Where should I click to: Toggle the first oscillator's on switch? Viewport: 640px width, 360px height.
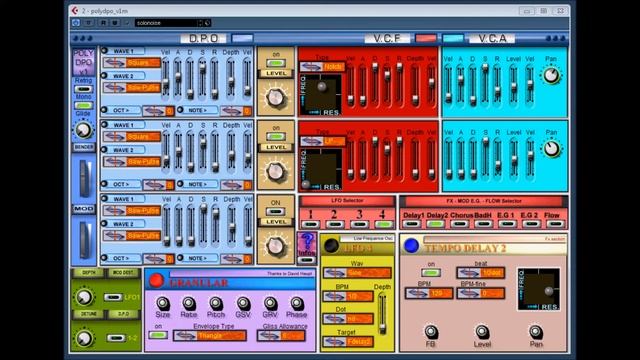[x=276, y=63]
